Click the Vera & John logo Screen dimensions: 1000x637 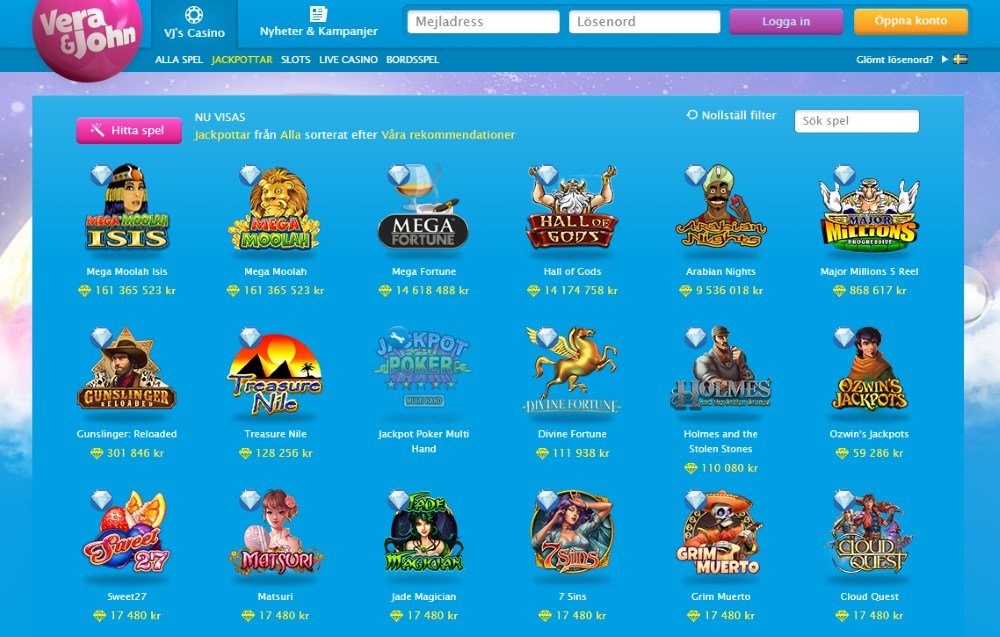(87, 38)
